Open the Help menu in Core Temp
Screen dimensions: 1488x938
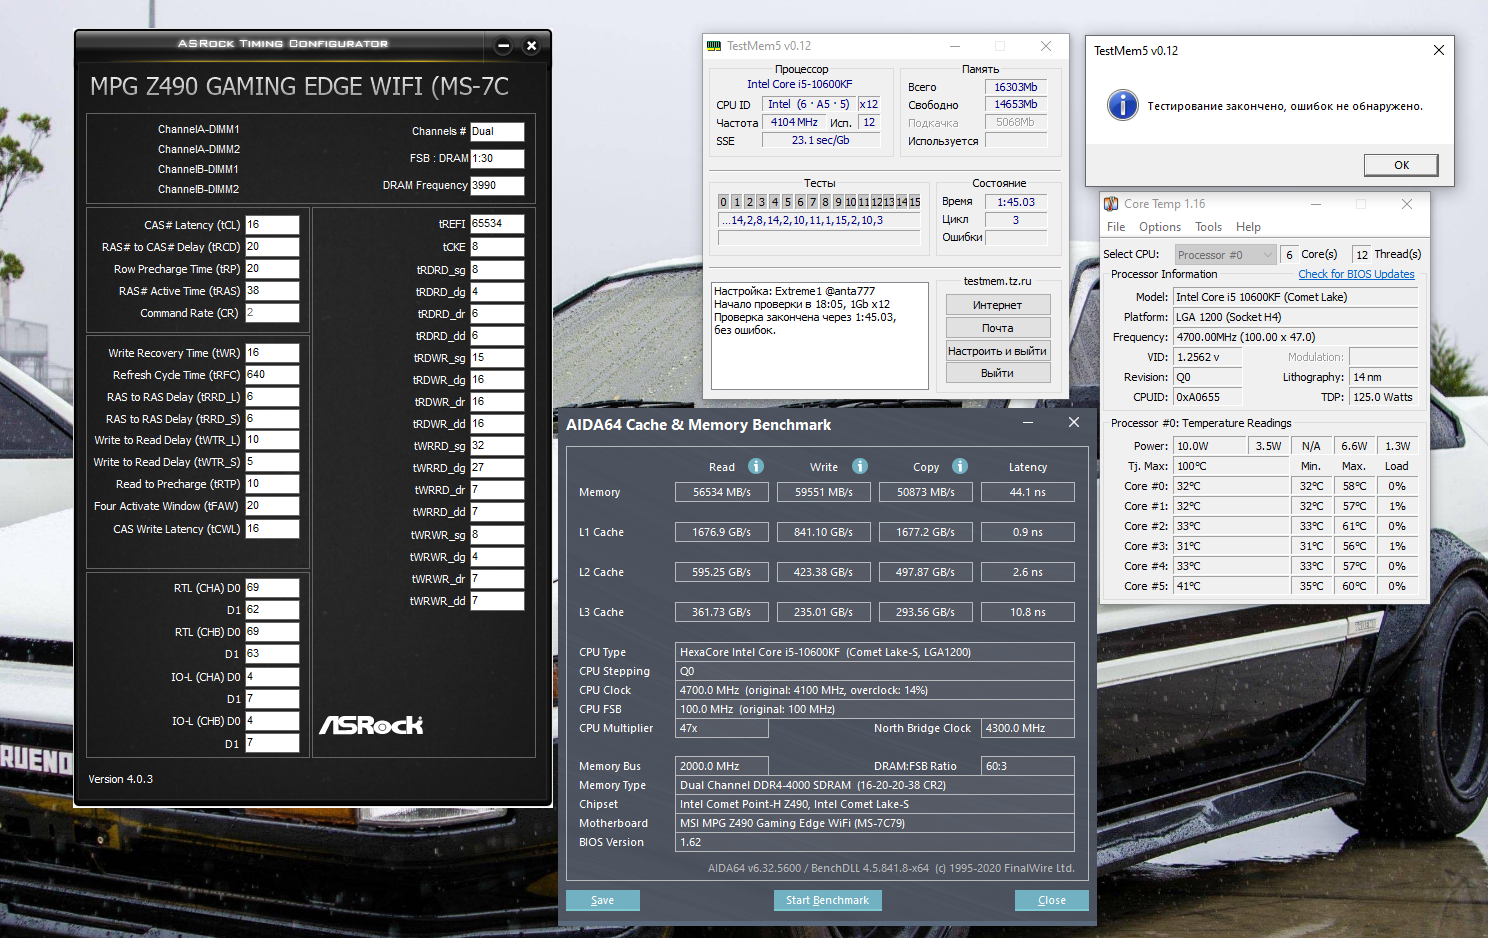[1248, 227]
